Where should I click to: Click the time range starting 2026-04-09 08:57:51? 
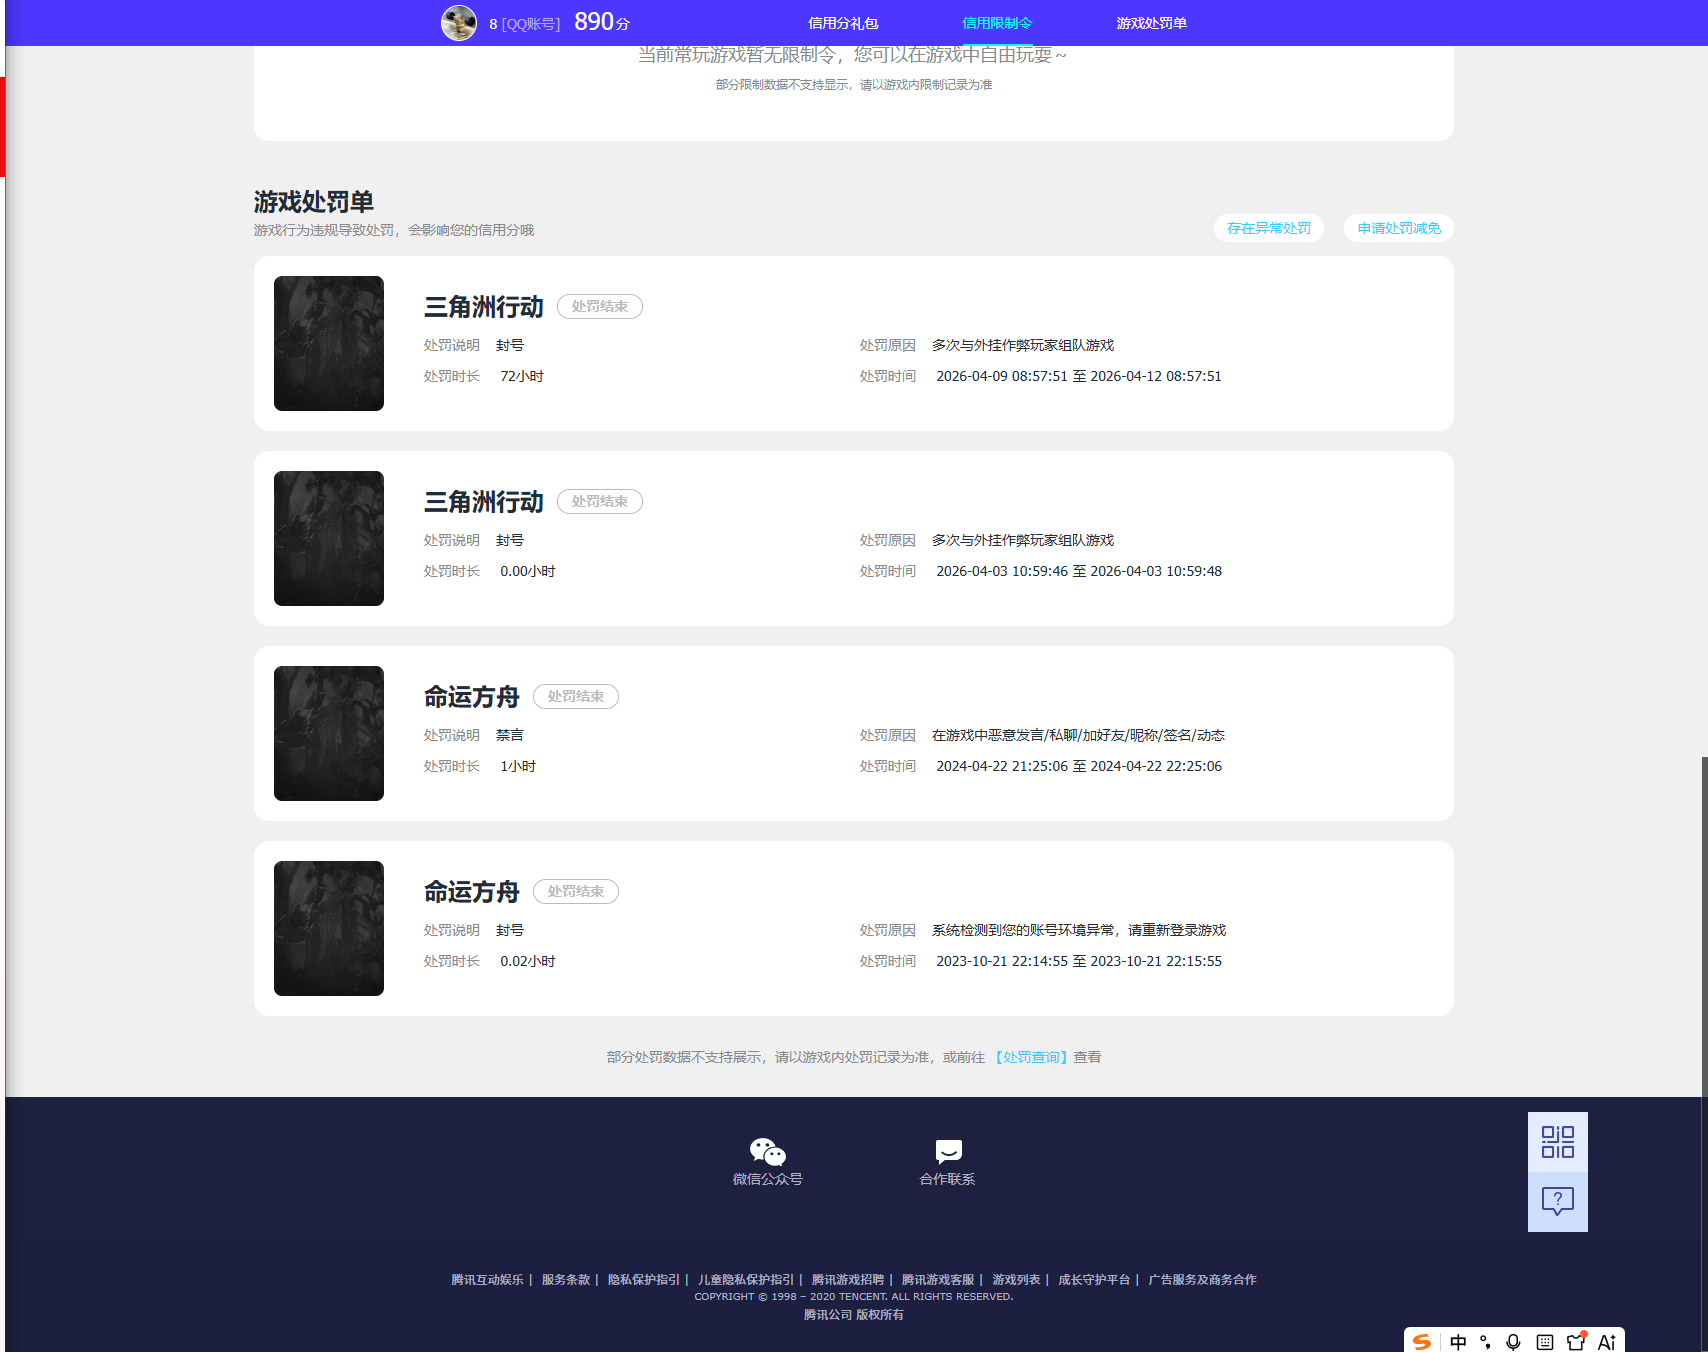coord(1079,376)
